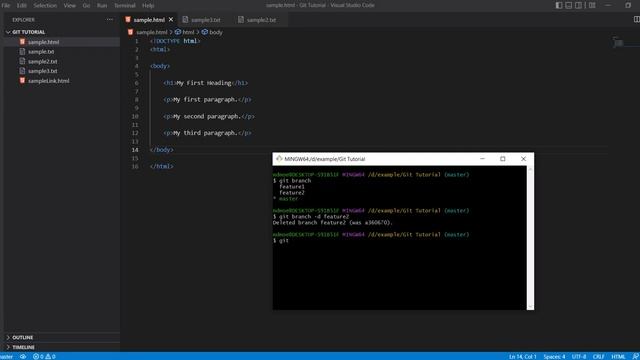Click sampleLink.html file type icon
This screenshot has width=640, height=360.
[22, 80]
